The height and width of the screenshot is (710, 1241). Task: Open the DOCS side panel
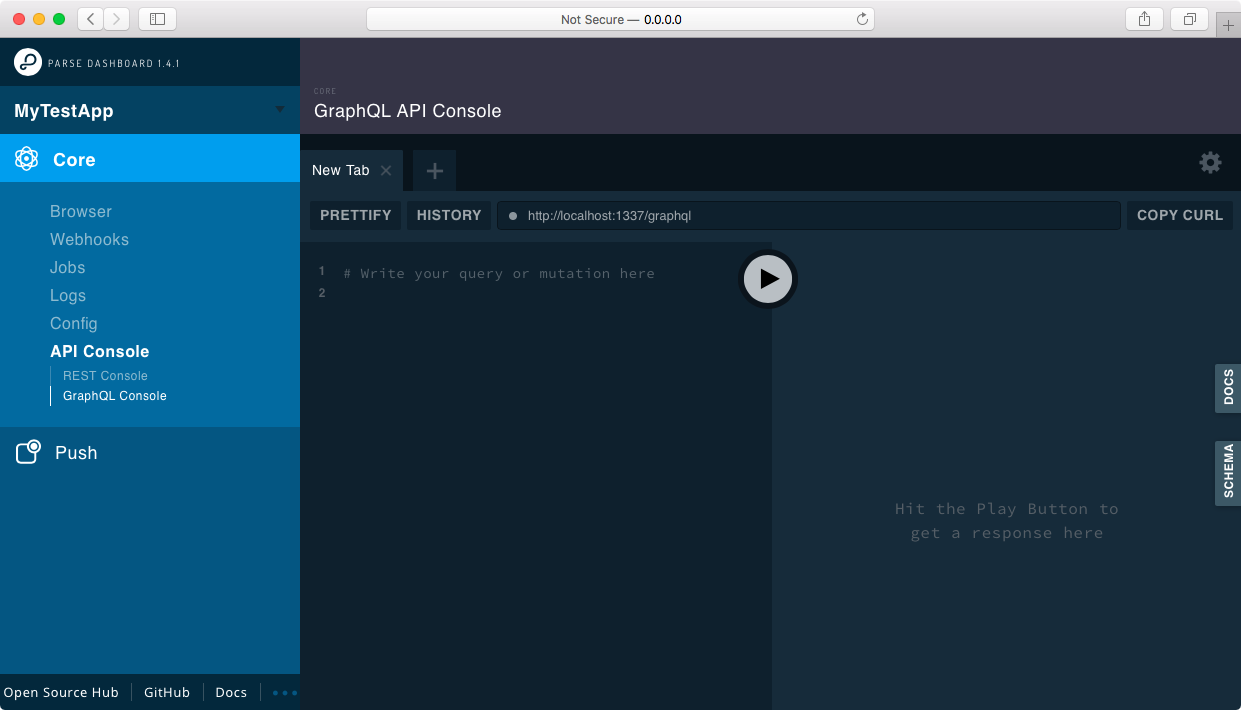point(1227,388)
